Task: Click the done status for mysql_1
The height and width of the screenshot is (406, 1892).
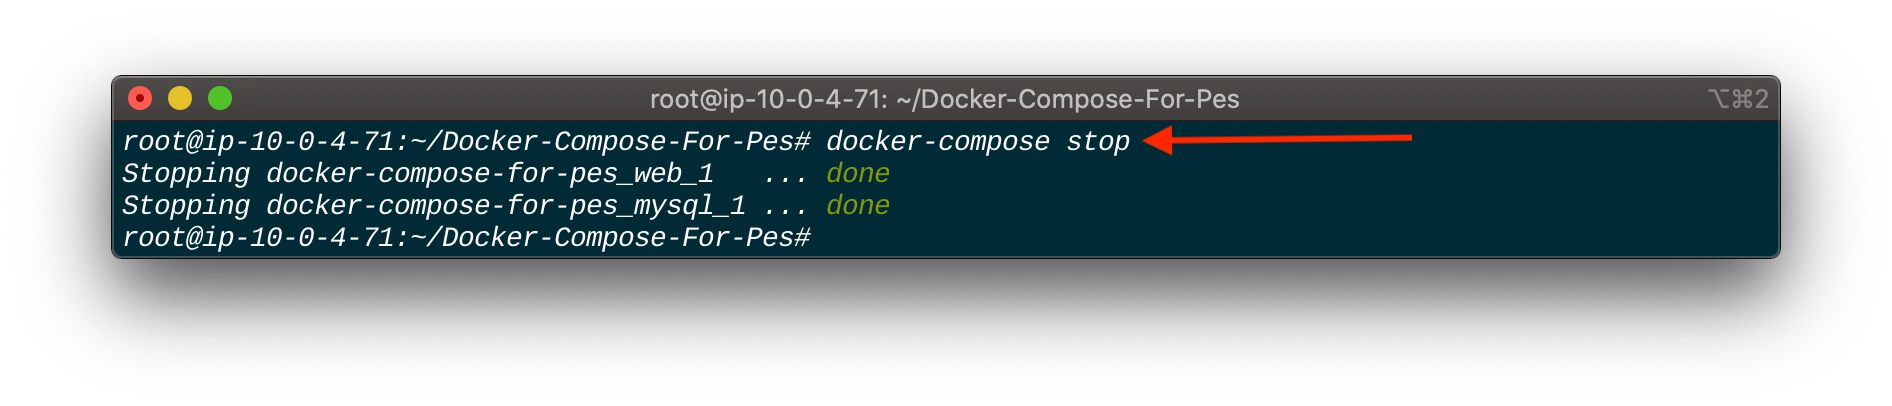Action: click(858, 206)
